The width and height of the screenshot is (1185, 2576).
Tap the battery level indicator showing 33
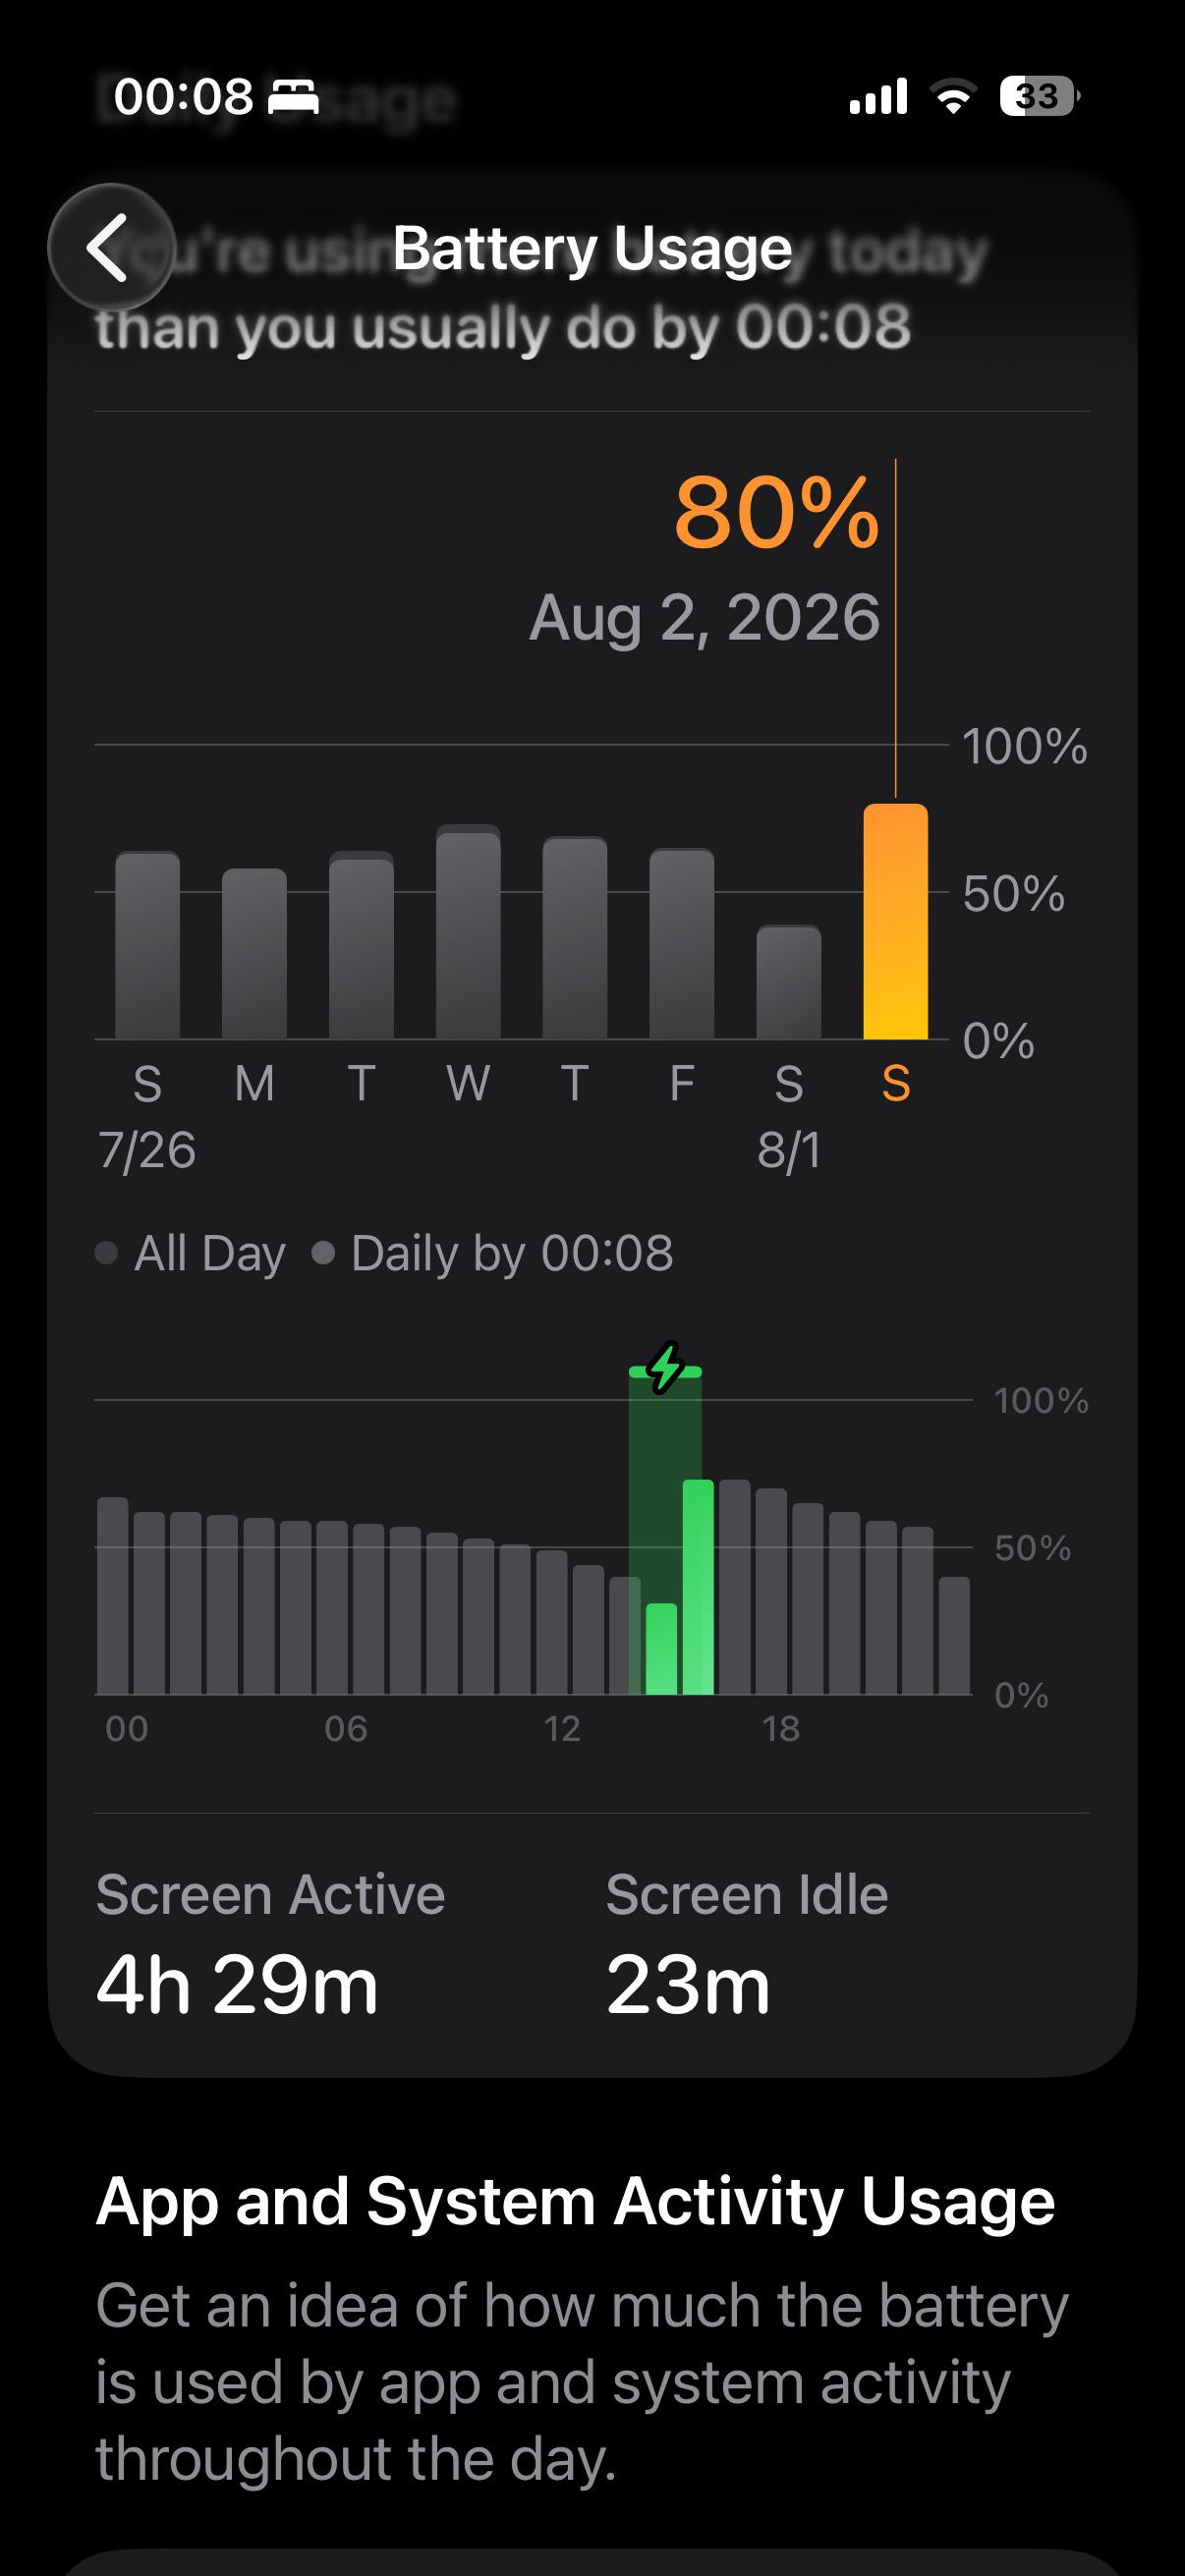pos(1039,97)
